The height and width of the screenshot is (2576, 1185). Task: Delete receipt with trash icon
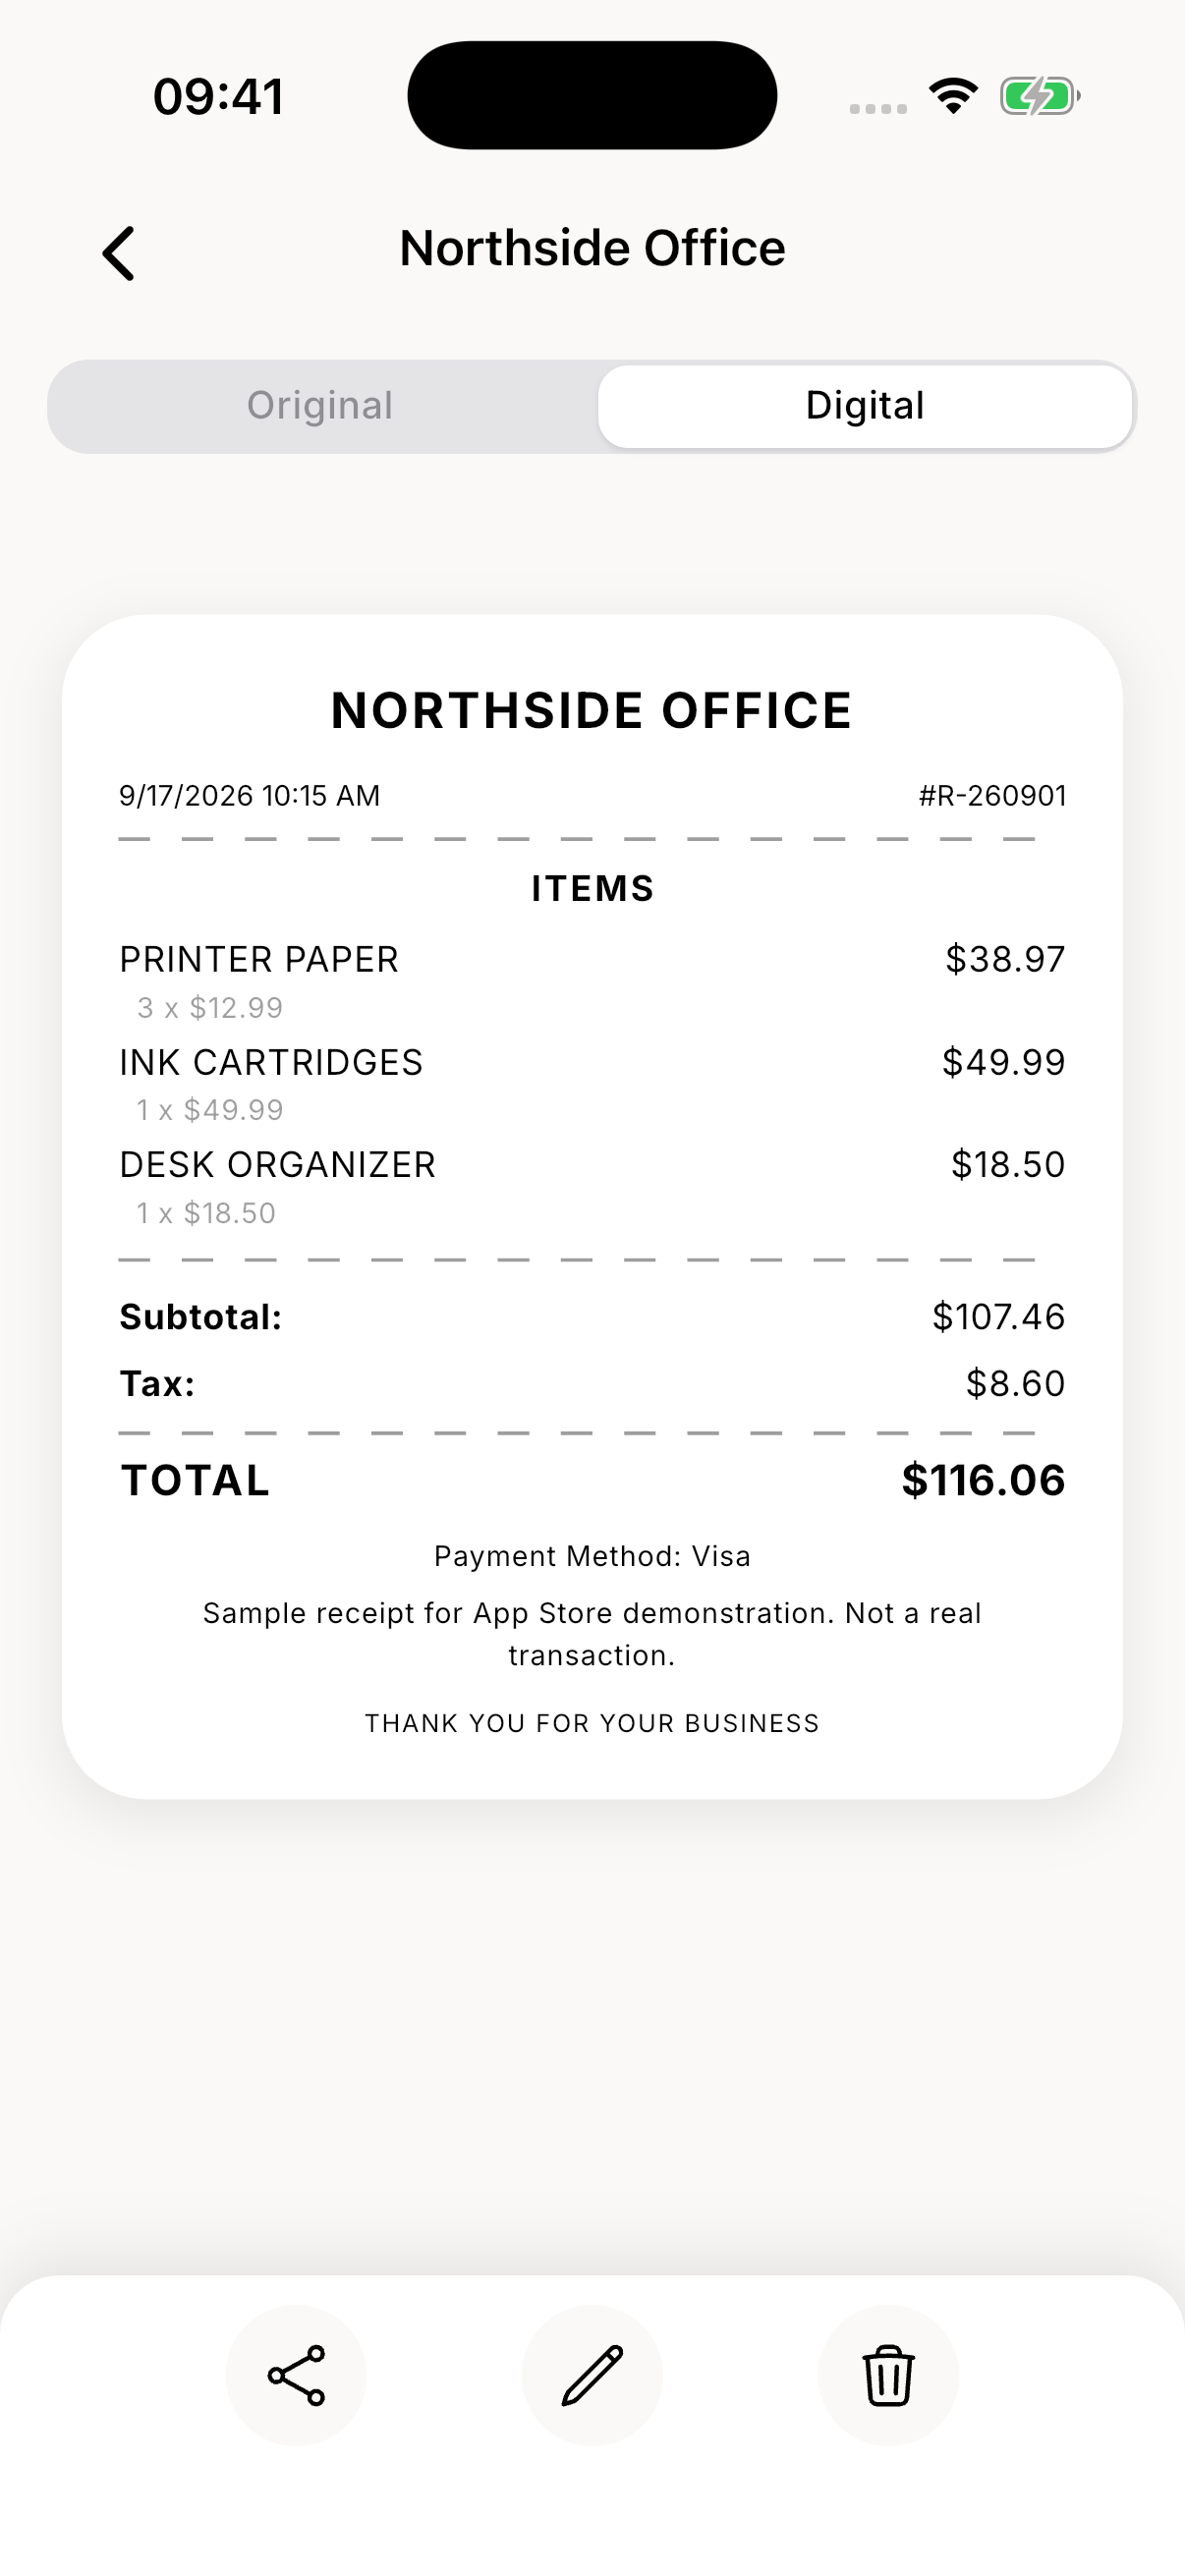point(888,2375)
